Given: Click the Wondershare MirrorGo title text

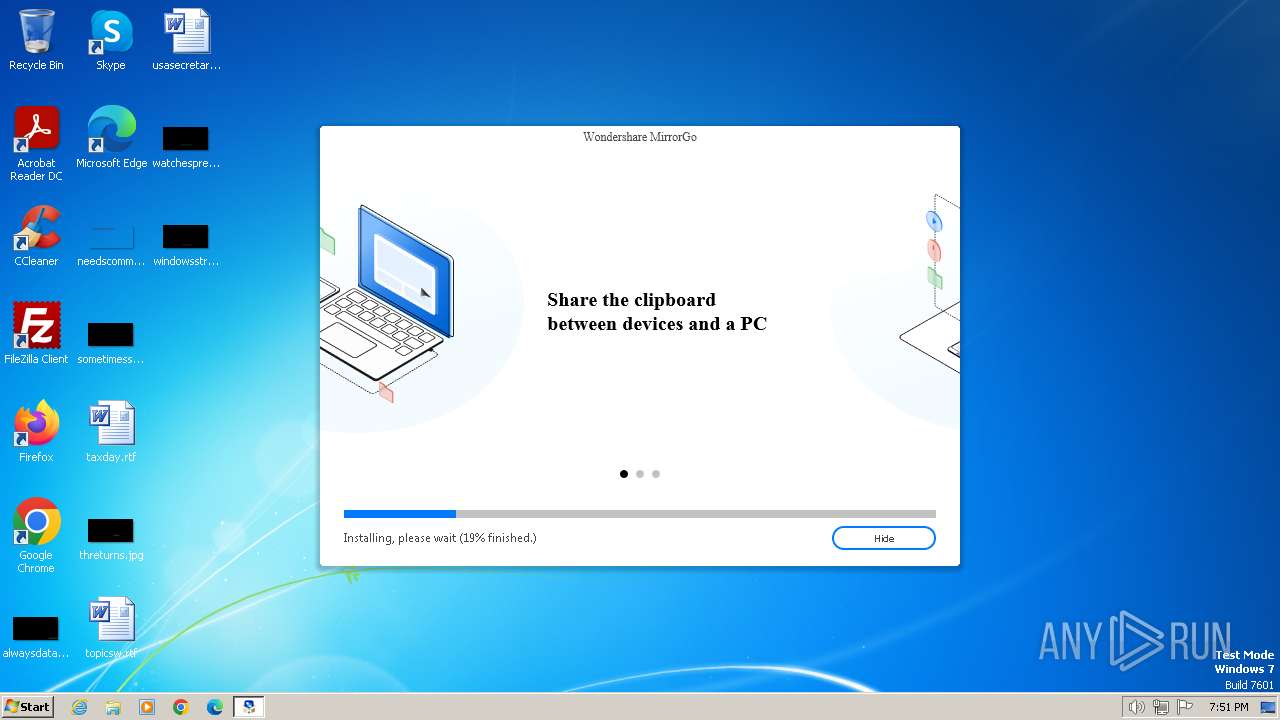Looking at the screenshot, I should (640, 137).
